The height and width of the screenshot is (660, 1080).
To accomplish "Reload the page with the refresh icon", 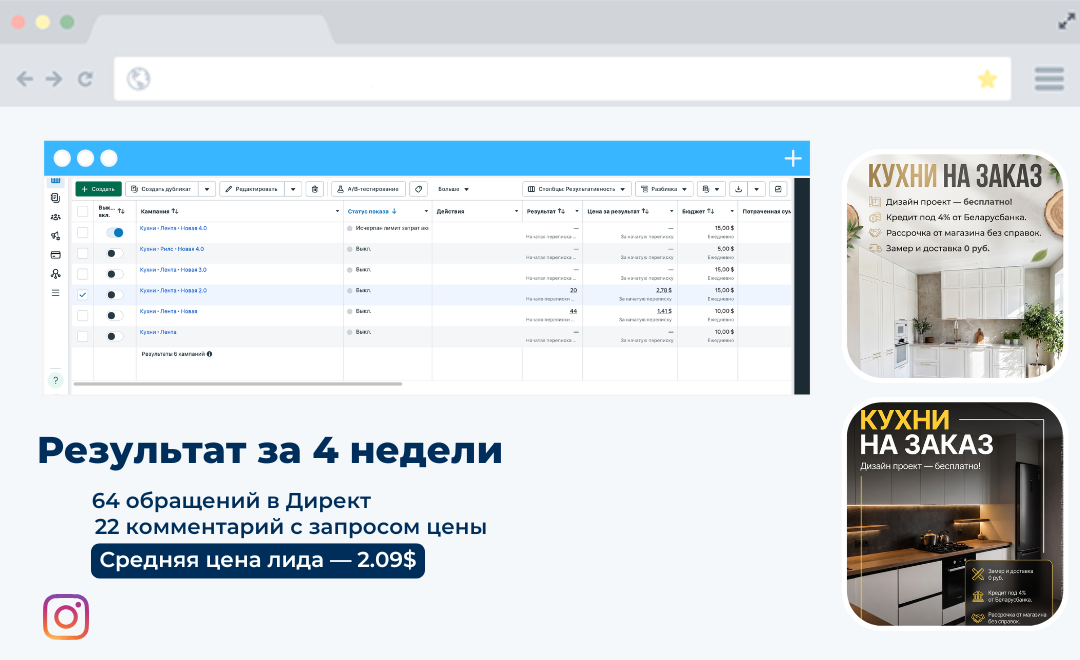I will (85, 79).
